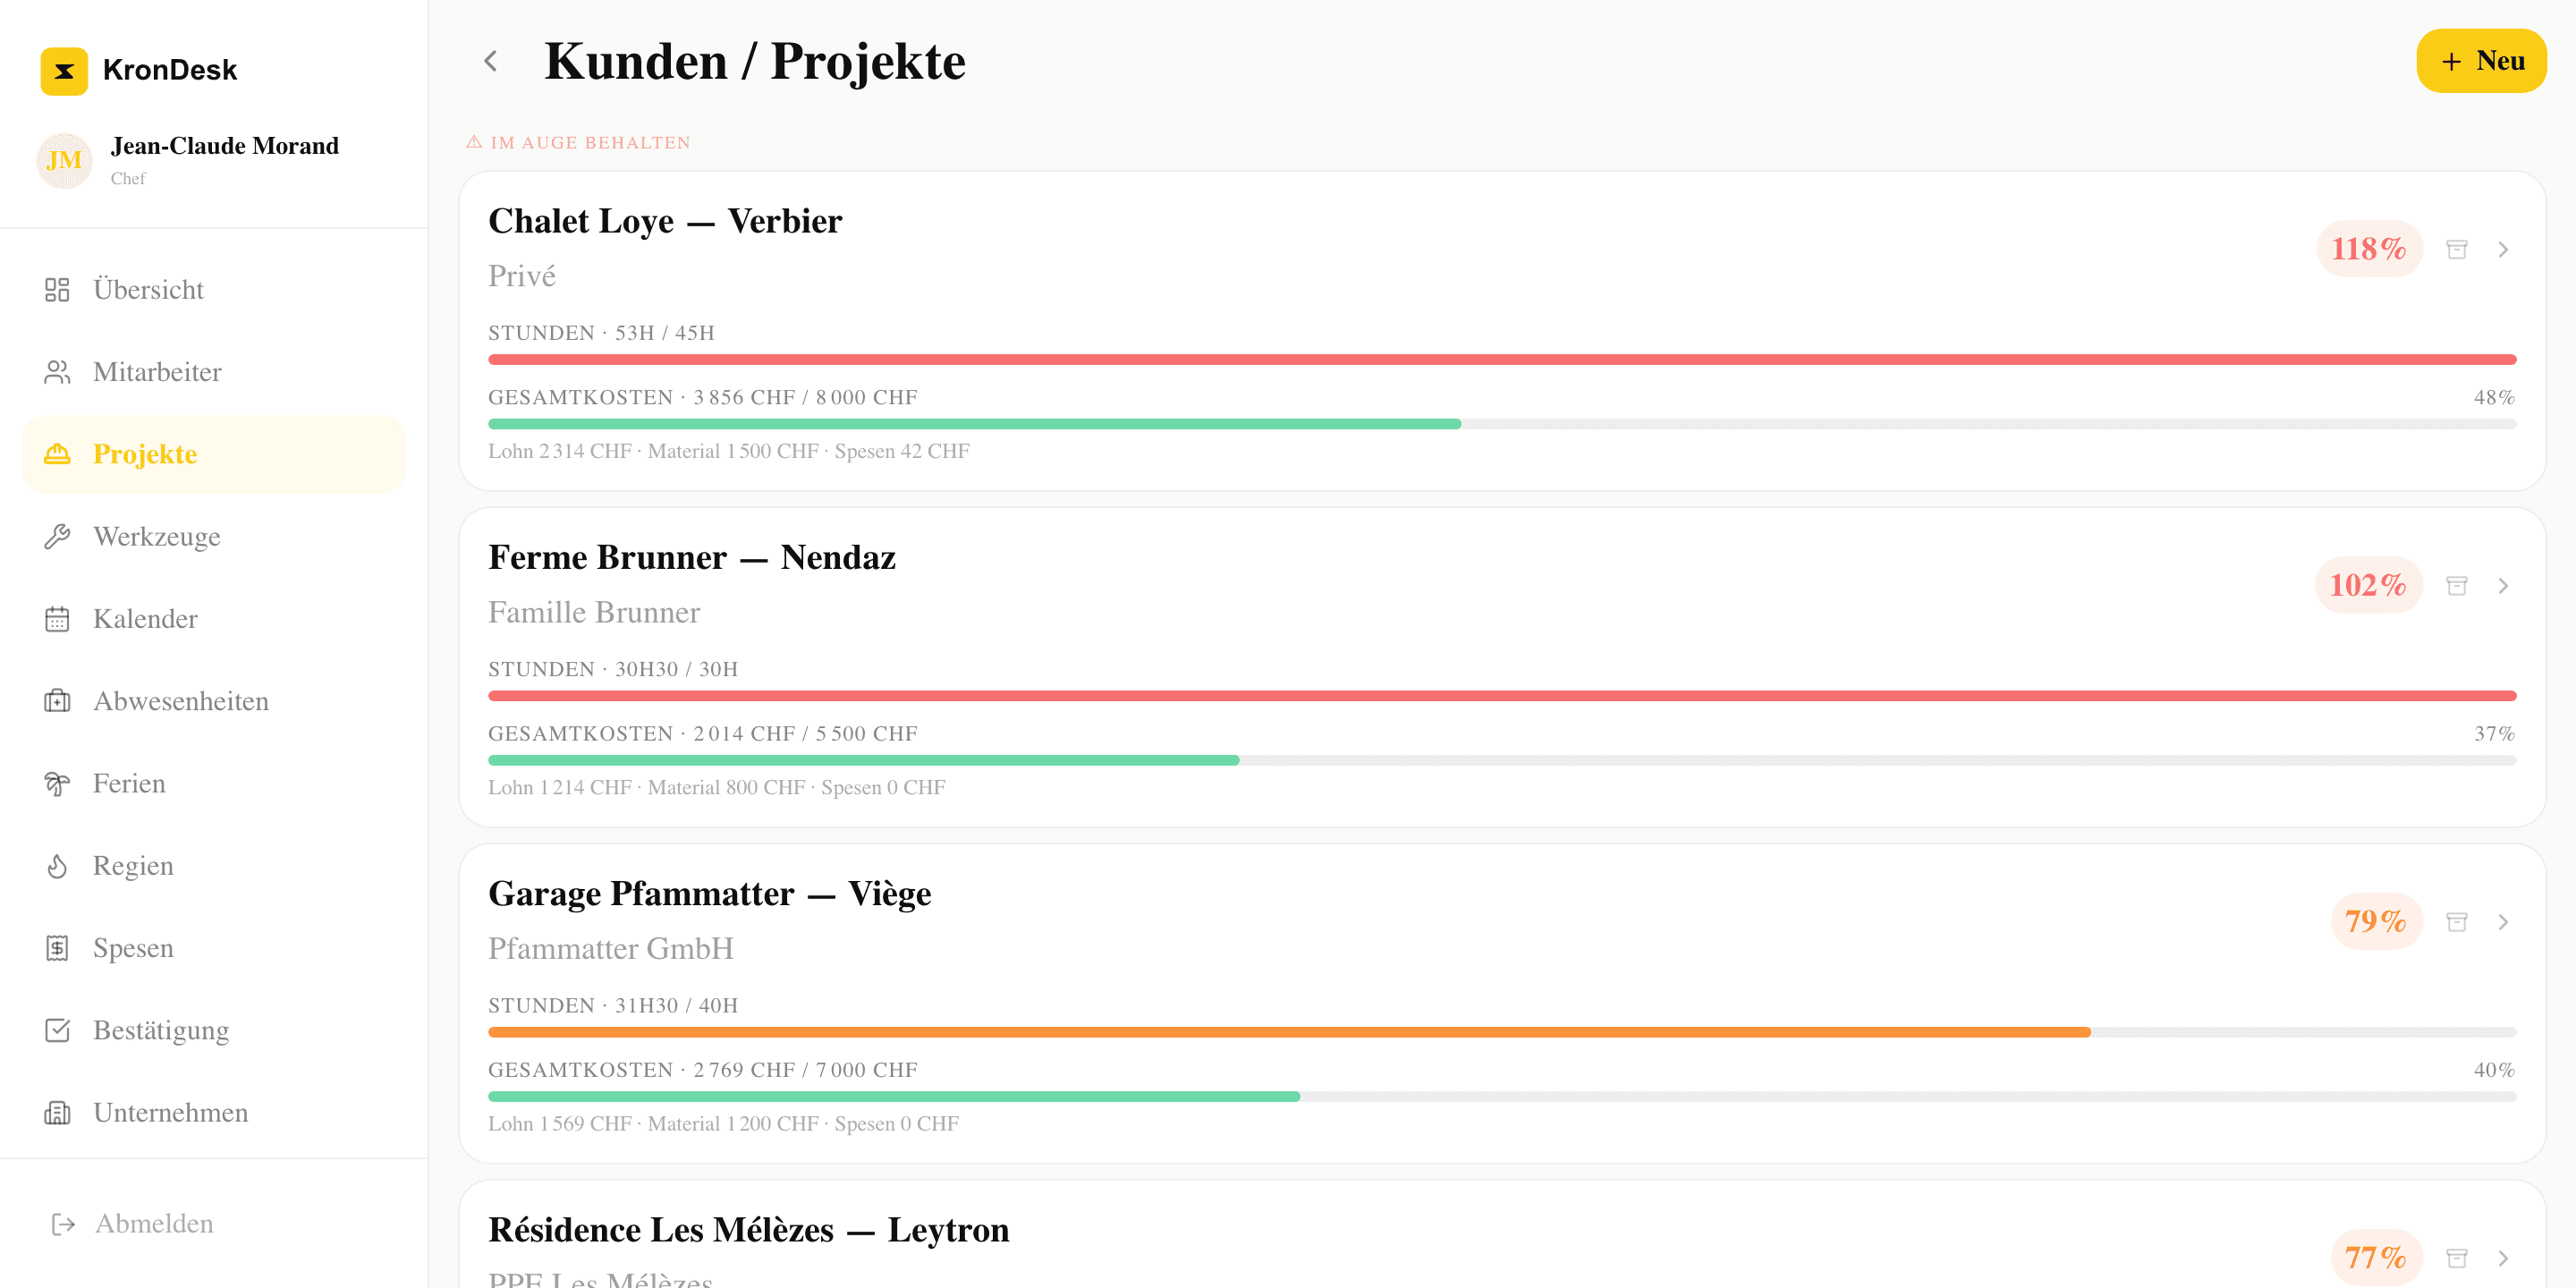This screenshot has width=2576, height=1288.
Task: Click the archive icon for Chalet Loye
Action: pyautogui.click(x=2456, y=249)
